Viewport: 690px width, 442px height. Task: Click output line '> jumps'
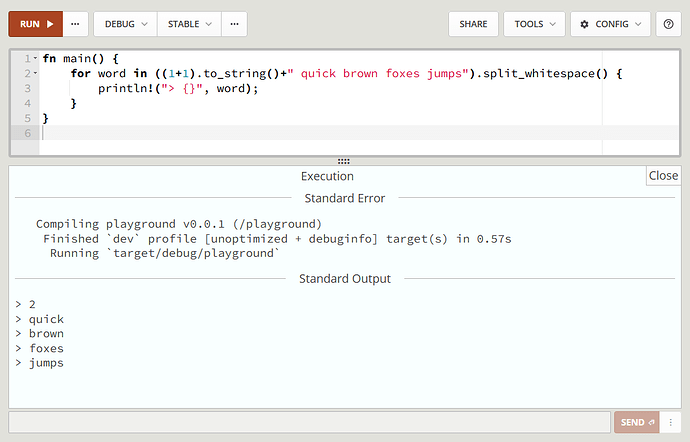click(40, 363)
